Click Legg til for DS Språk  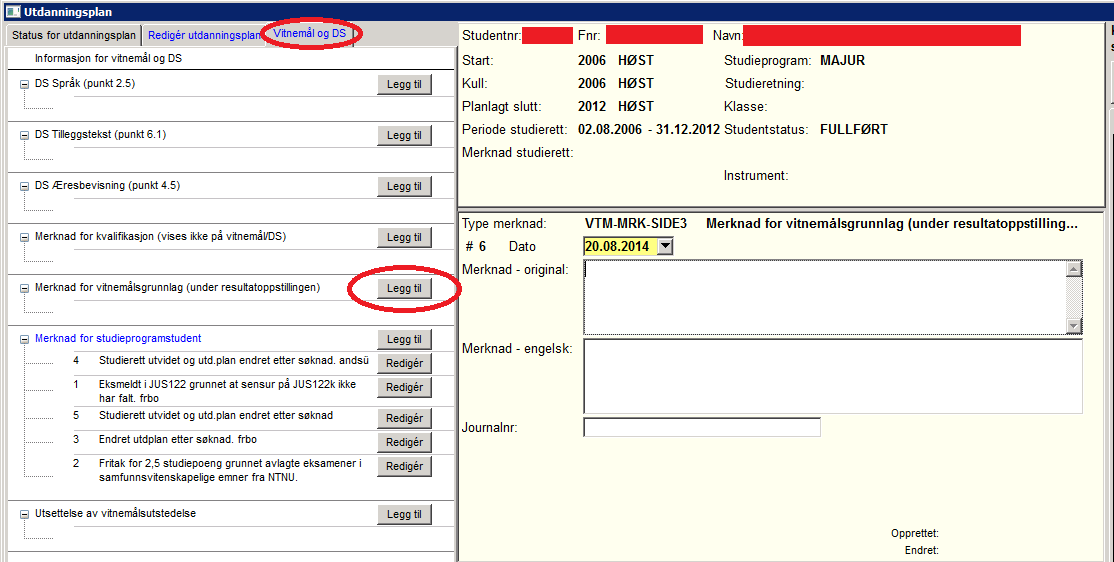click(x=404, y=84)
